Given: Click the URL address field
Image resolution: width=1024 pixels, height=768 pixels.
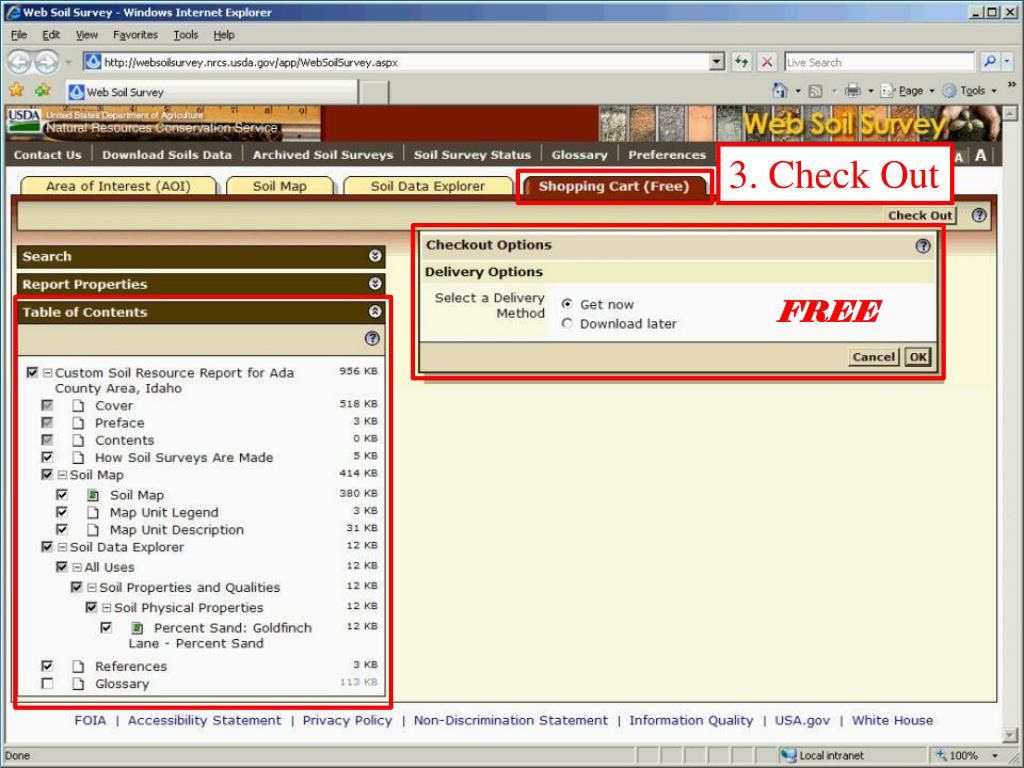Looking at the screenshot, I should (398, 62).
